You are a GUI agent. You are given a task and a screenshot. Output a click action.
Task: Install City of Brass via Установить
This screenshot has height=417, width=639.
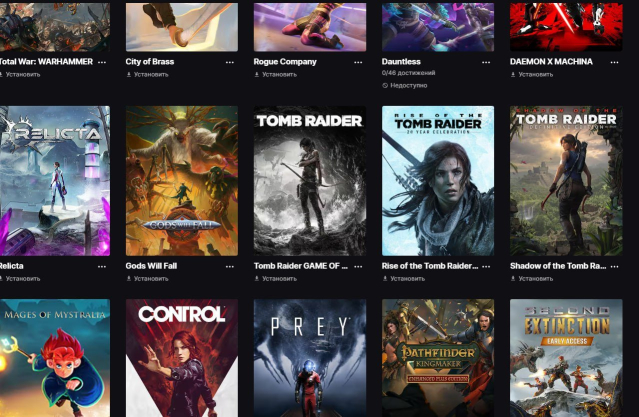tap(148, 75)
